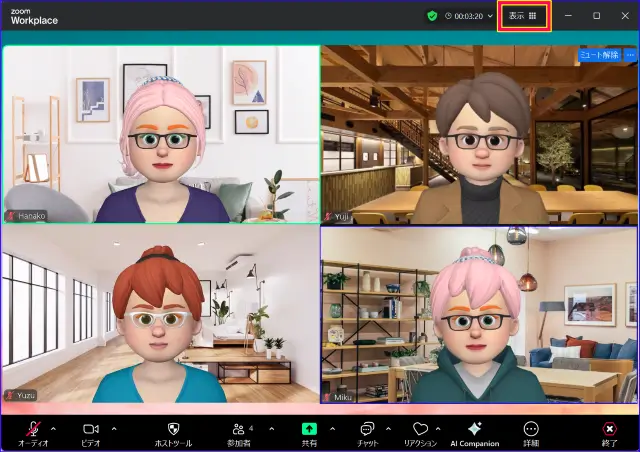Open the three-dot menu on Yuji's tile
The width and height of the screenshot is (640, 452).
(x=630, y=55)
